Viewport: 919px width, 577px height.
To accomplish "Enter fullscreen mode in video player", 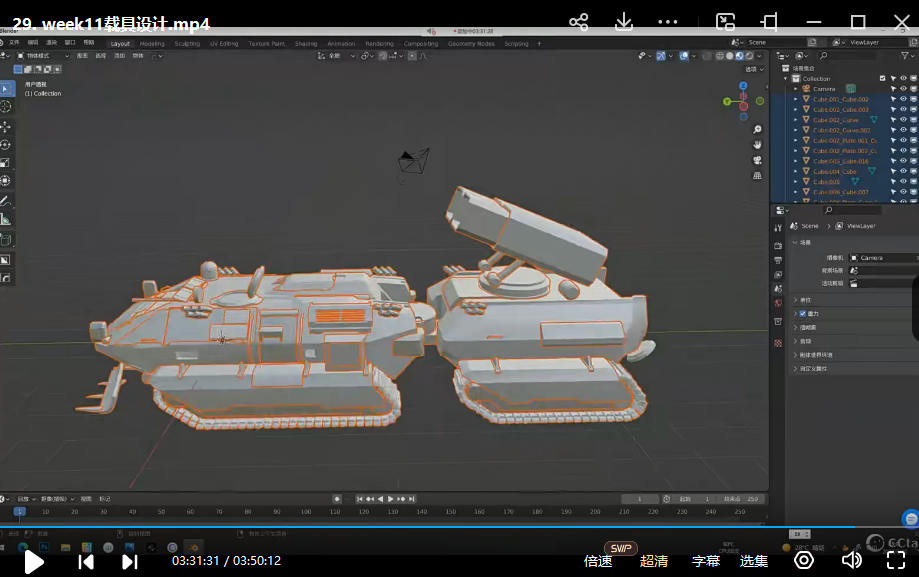I will 896,560.
